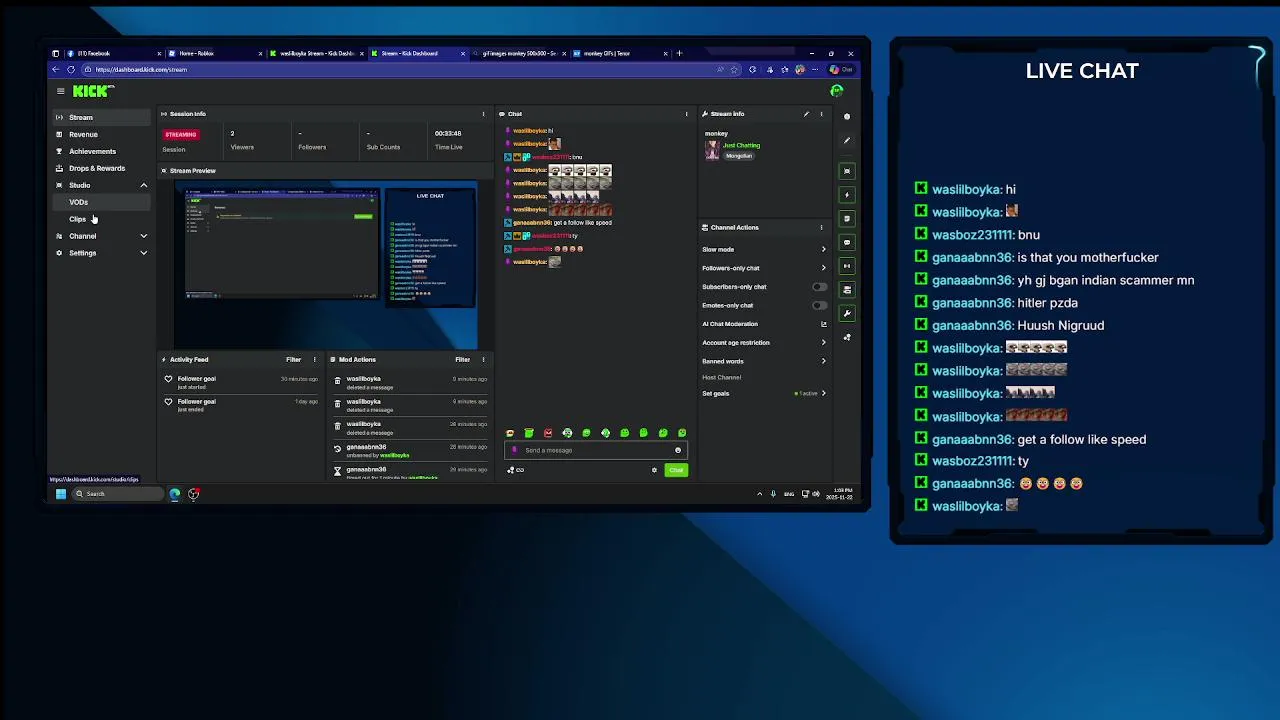Send message with green Chat button

(x=676, y=470)
